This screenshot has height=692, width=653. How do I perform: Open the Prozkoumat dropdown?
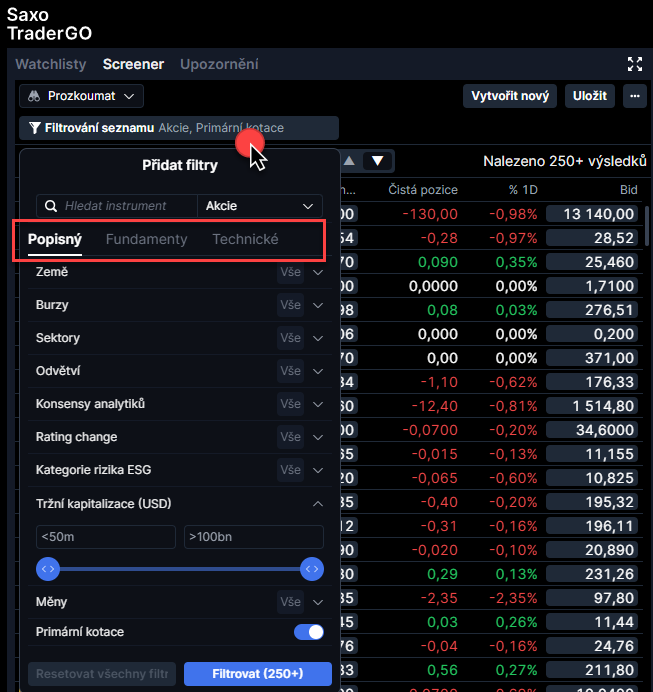(x=81, y=96)
